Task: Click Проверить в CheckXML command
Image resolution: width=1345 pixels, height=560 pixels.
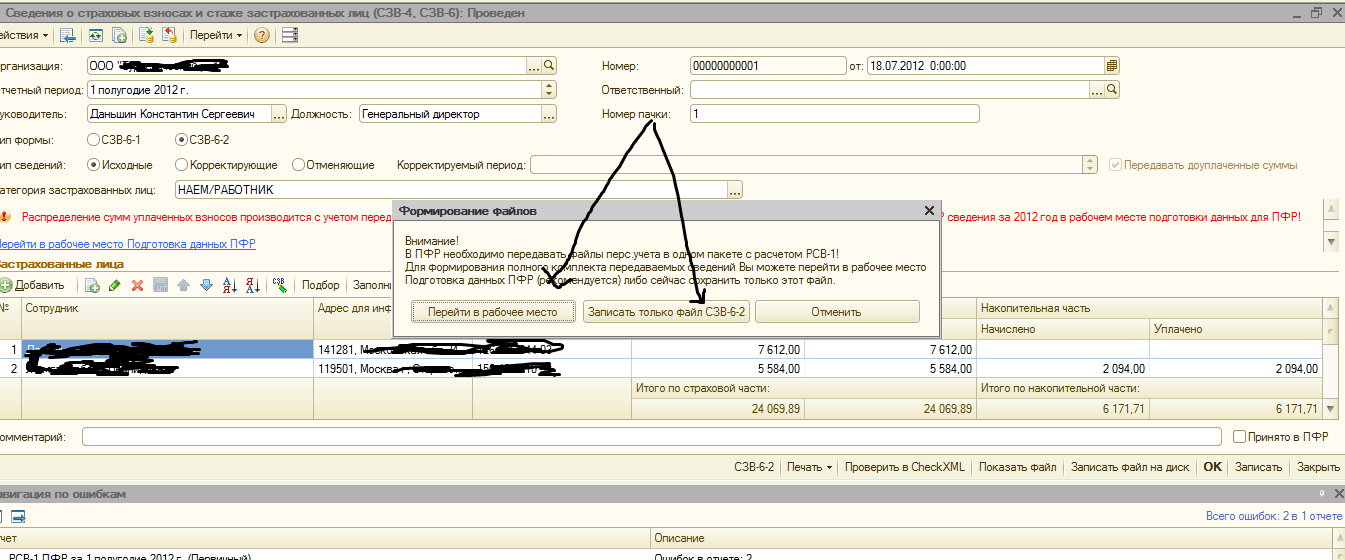Action: [905, 467]
